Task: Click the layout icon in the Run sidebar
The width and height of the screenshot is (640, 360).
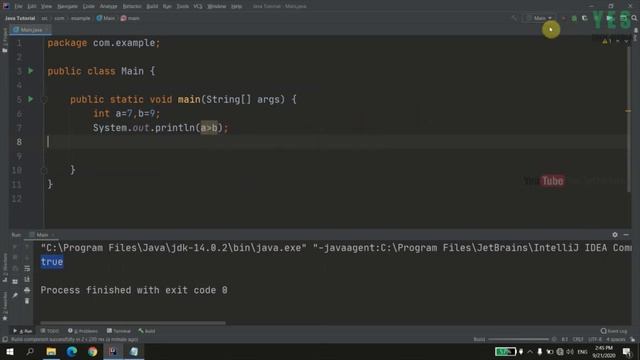Action: click(15, 282)
